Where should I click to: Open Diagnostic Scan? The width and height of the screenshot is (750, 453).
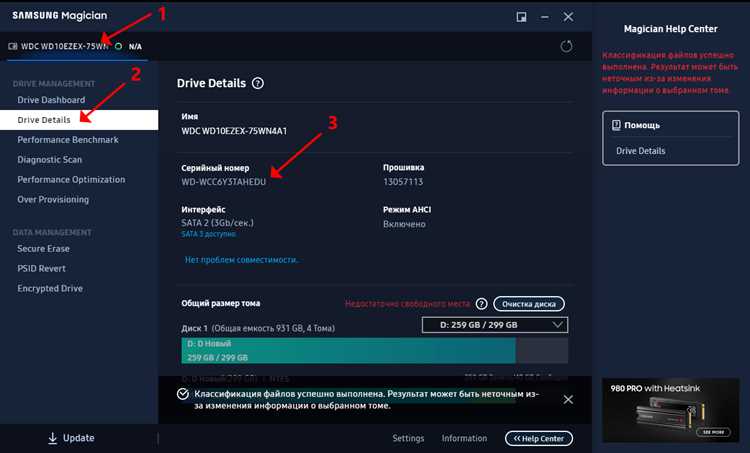pos(50,160)
